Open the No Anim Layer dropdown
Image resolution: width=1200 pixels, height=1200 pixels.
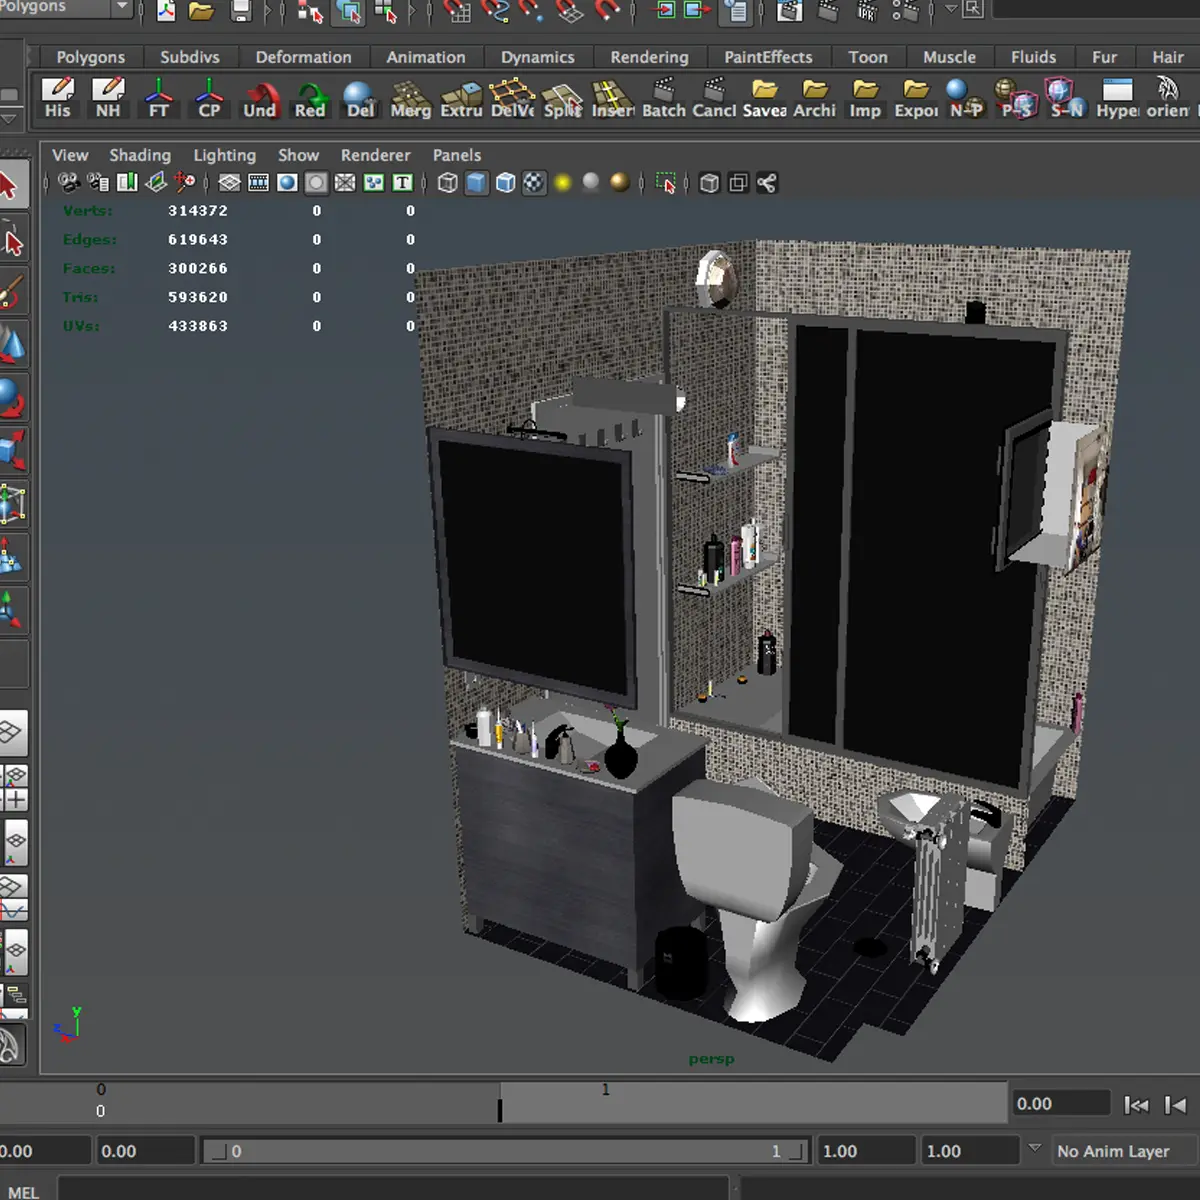(x=1113, y=1151)
